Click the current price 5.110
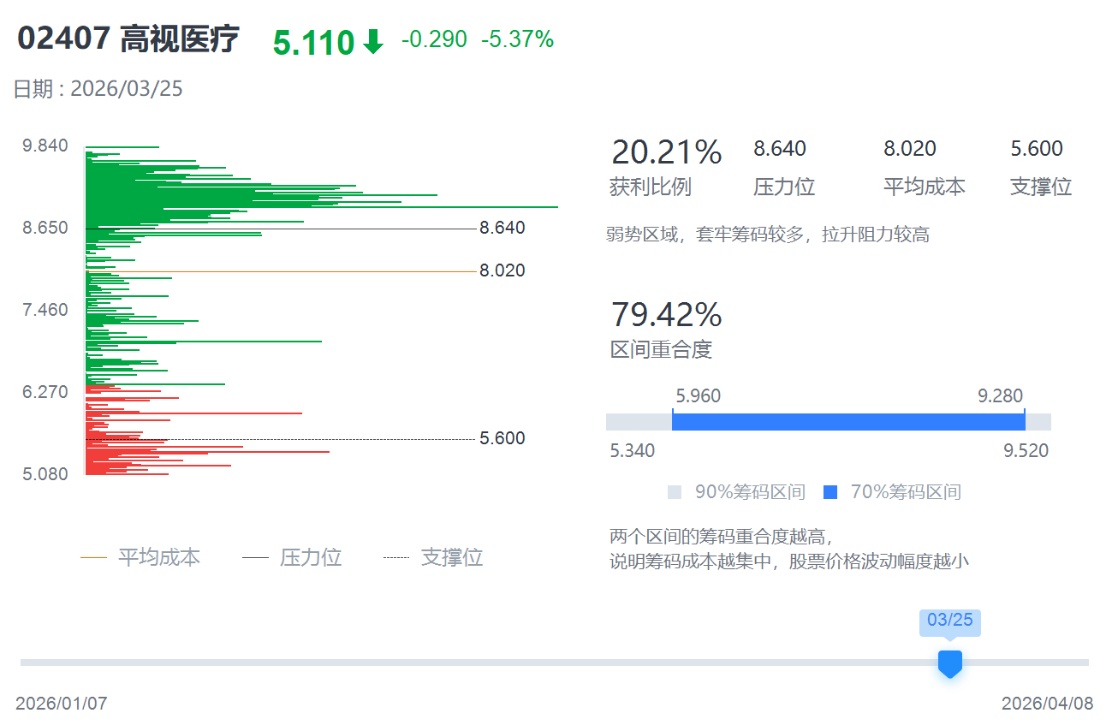Image resolution: width=1106 pixels, height=720 pixels. [x=313, y=43]
